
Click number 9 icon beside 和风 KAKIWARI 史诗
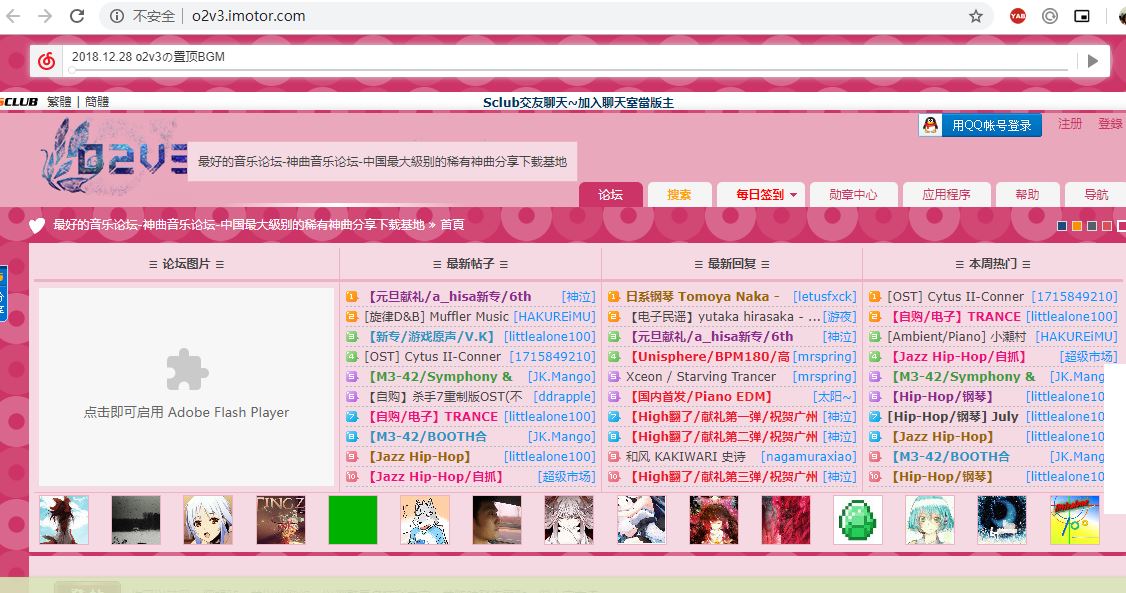point(613,457)
